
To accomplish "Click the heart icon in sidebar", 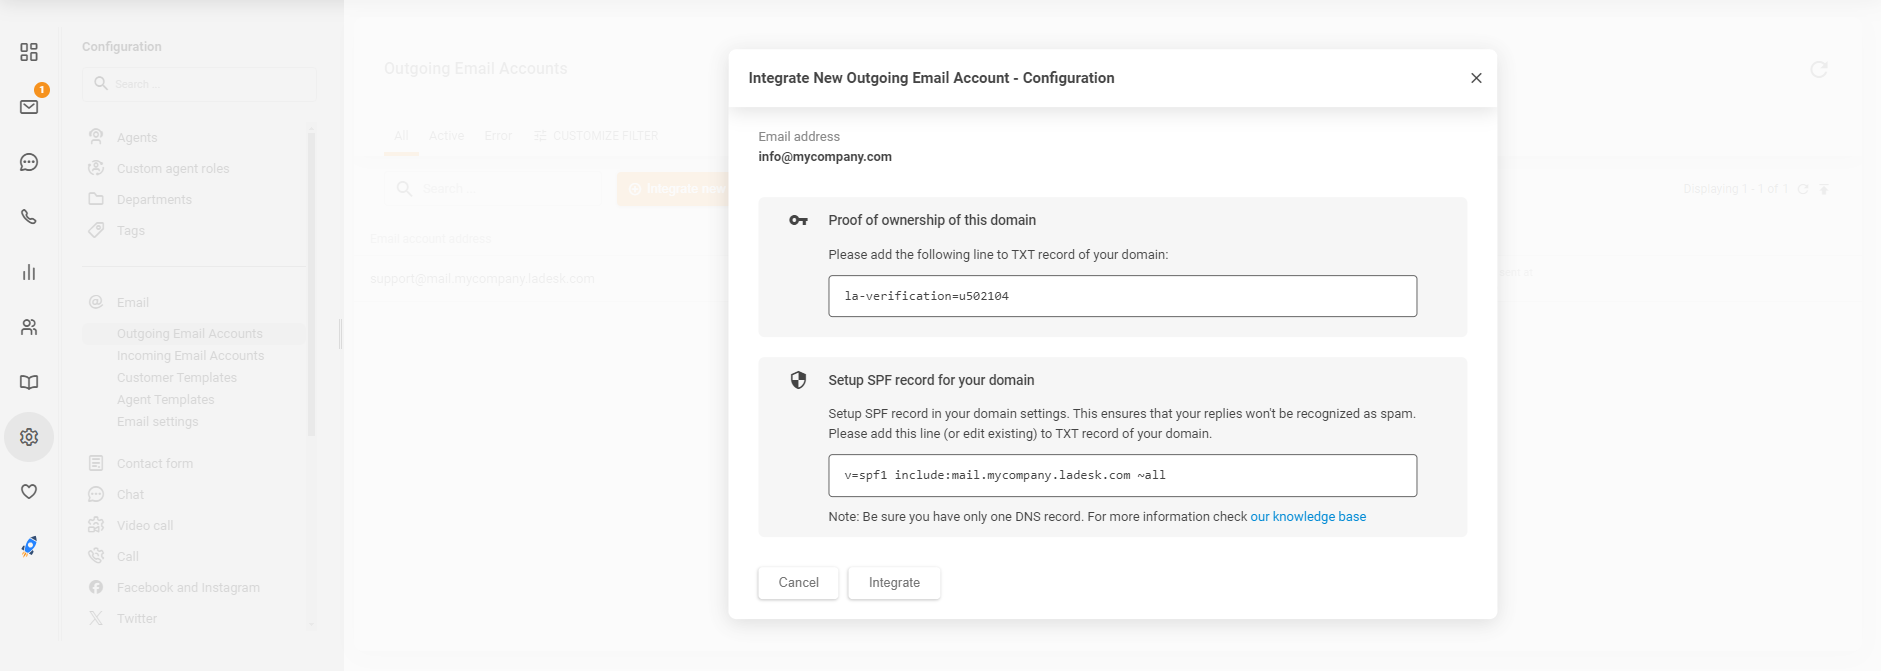I will tap(29, 491).
